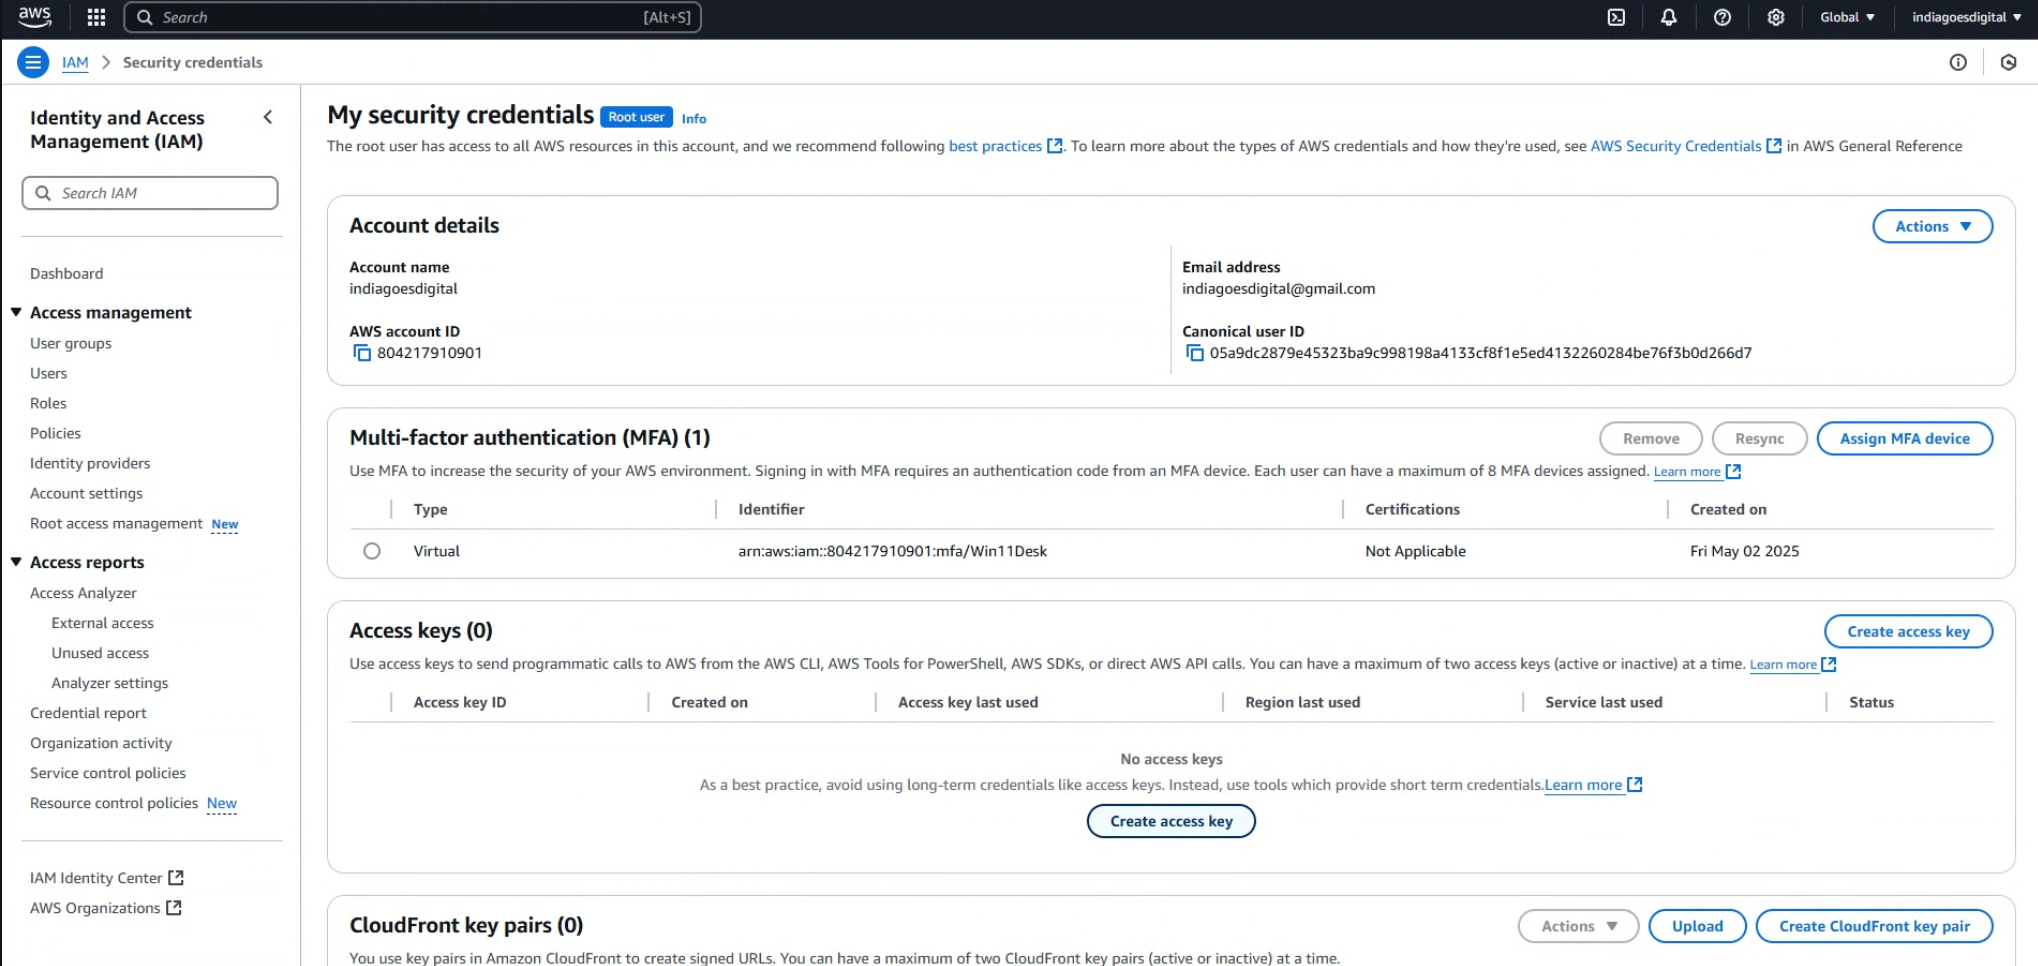Click the magnifier icon in top search bar

coord(145,17)
